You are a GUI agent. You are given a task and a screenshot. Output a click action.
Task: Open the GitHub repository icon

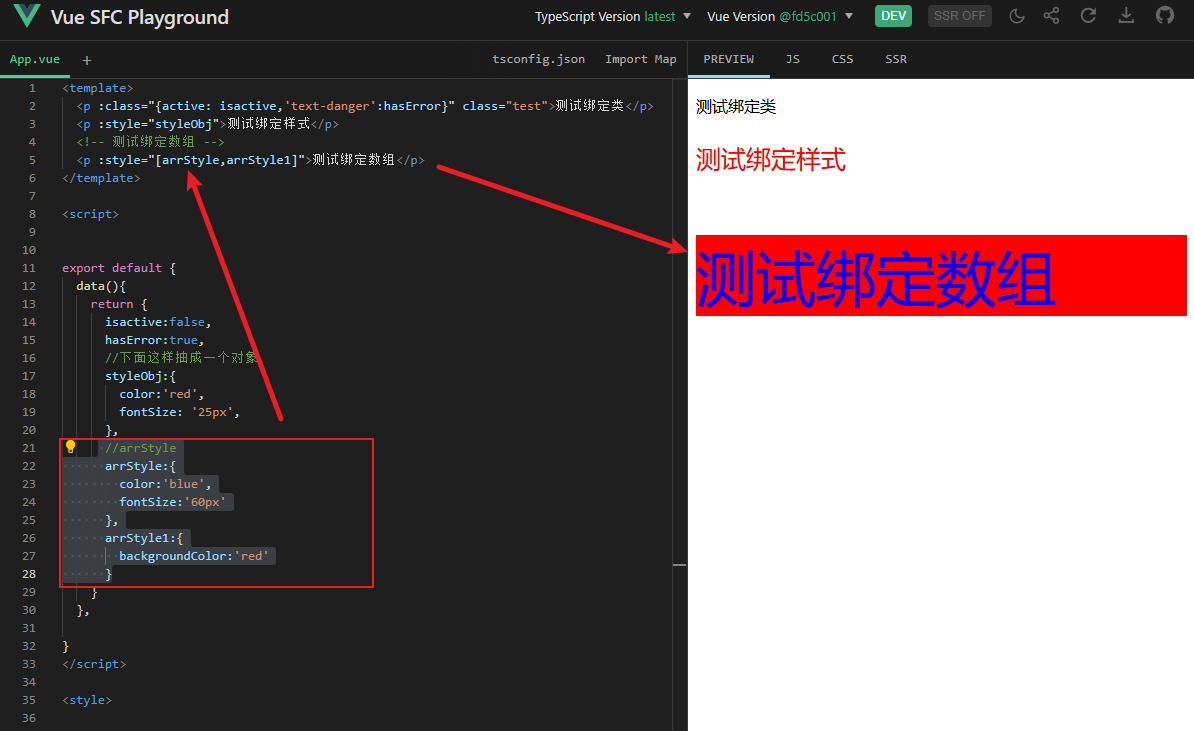pyautogui.click(x=1164, y=15)
